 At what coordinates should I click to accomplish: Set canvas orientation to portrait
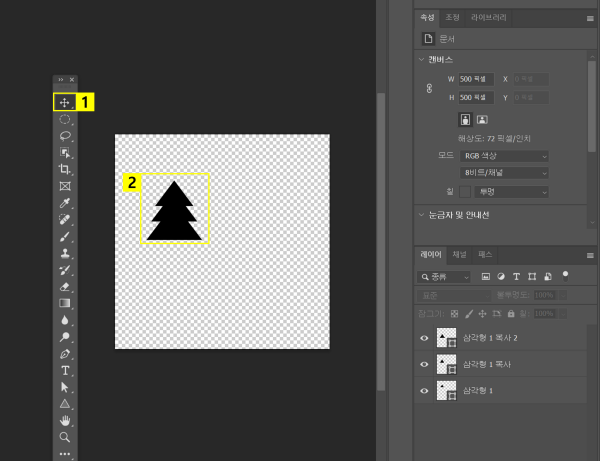click(465, 119)
